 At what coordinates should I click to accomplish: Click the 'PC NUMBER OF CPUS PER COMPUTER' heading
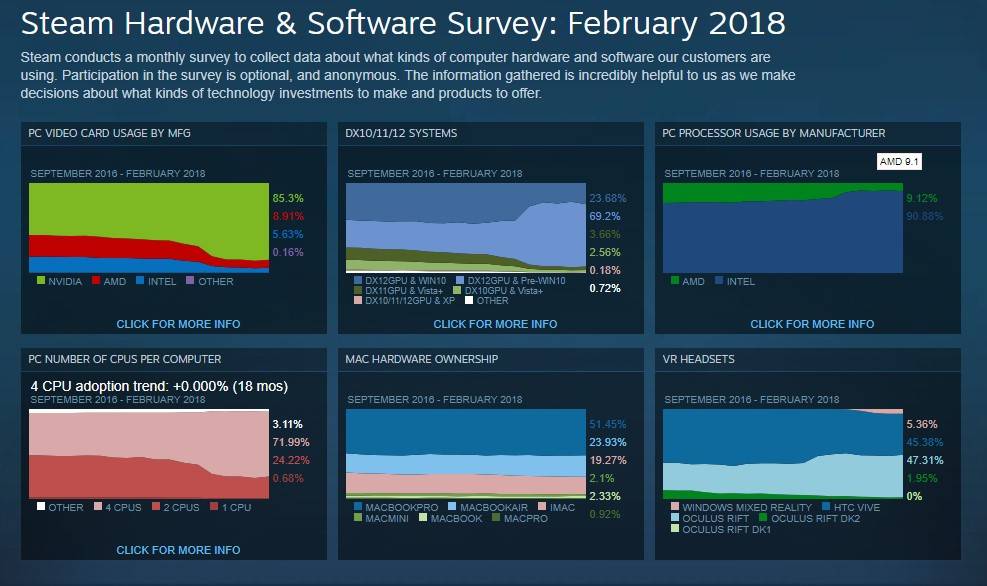point(125,359)
